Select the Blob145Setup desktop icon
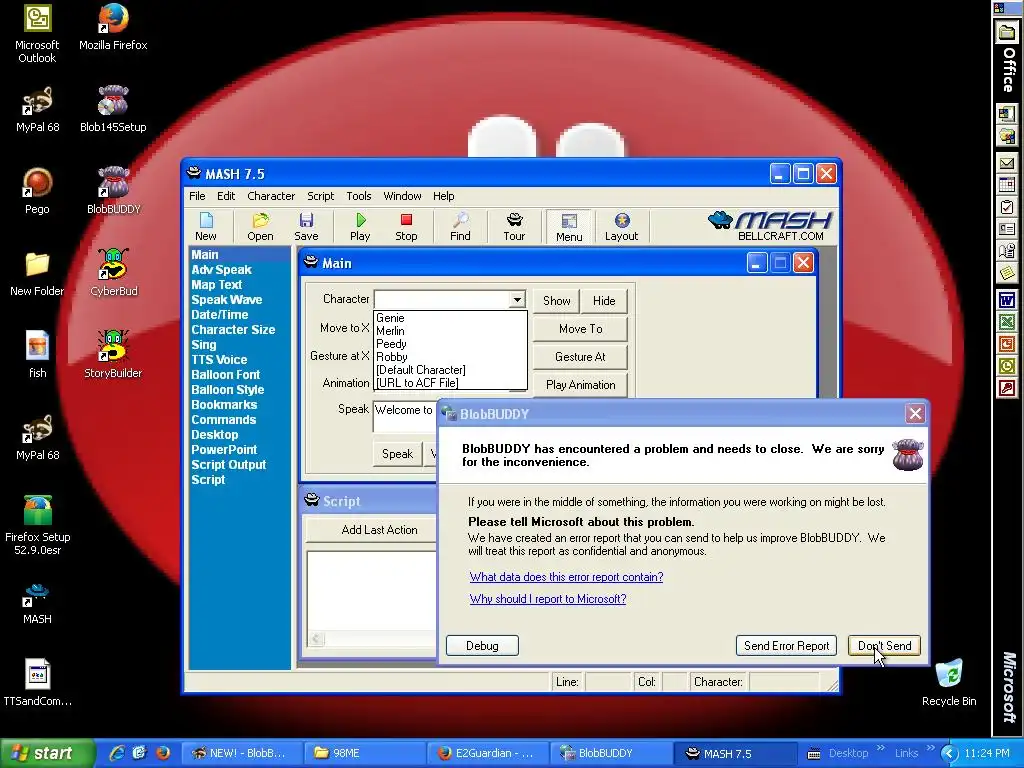The image size is (1024, 768). pos(113,109)
